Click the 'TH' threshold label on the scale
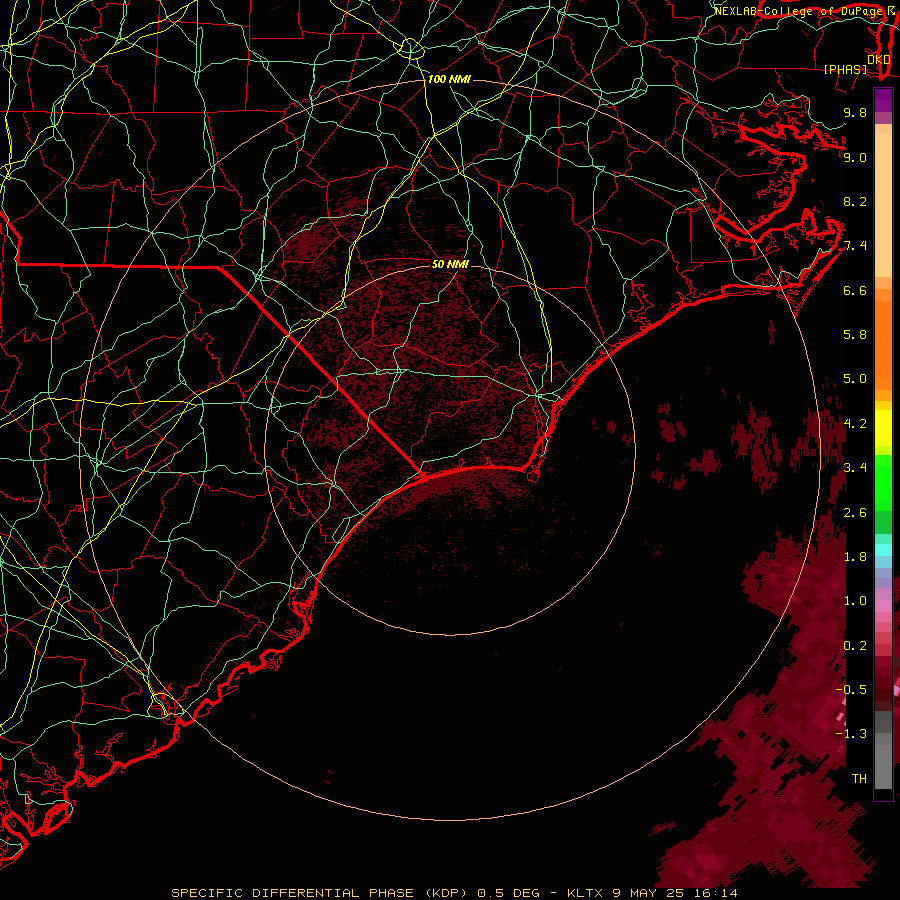The image size is (900, 900). [x=859, y=779]
